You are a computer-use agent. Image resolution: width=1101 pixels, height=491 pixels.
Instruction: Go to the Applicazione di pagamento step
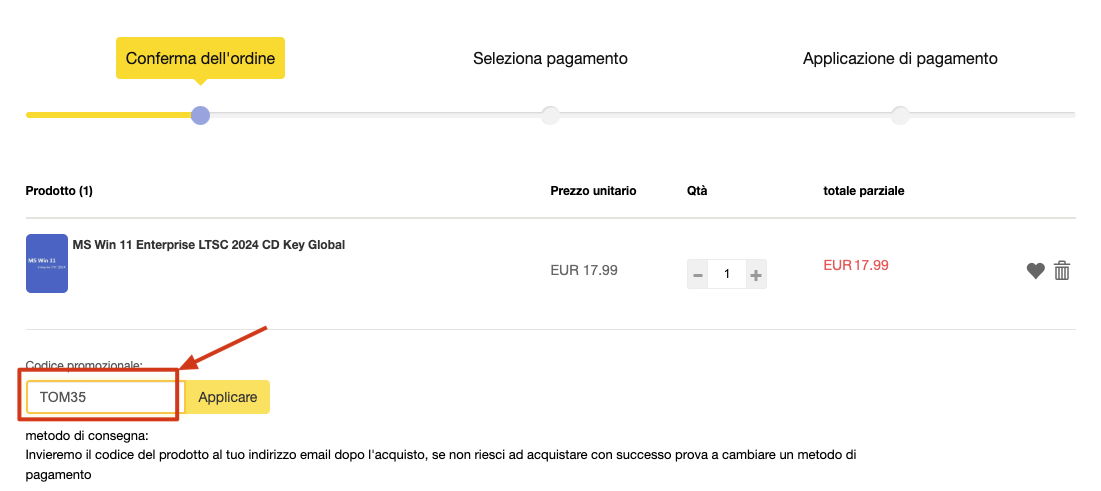900,58
